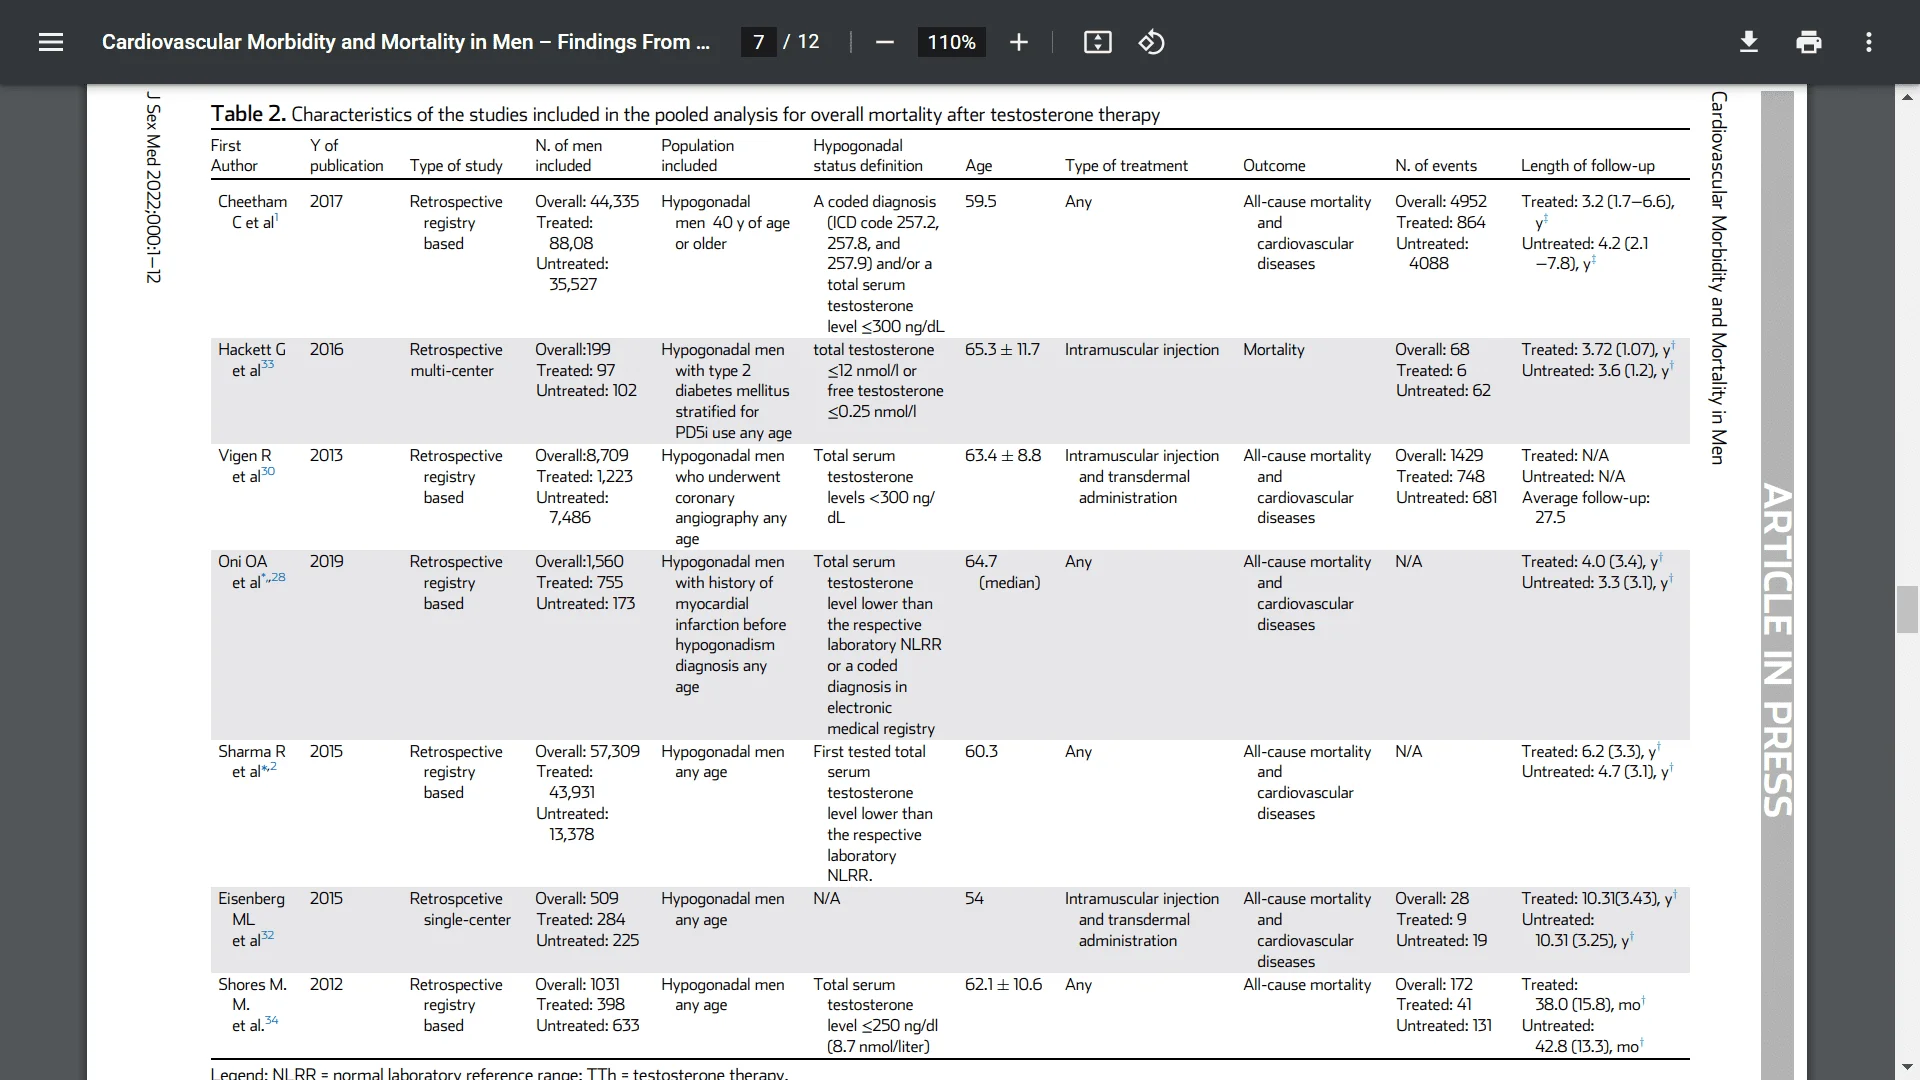Click 'Overall: 1429' events cell
The width and height of the screenshot is (1920, 1080).
pos(1439,455)
